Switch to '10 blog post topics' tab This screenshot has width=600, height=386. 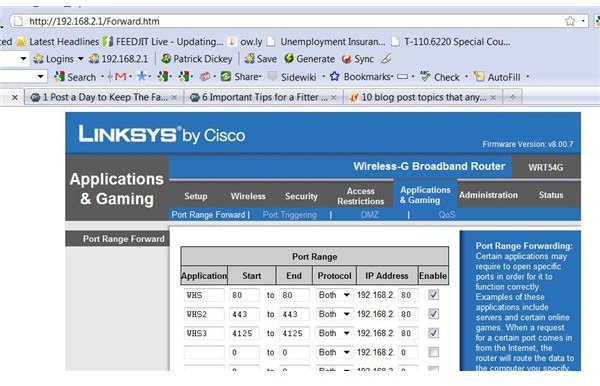[423, 97]
